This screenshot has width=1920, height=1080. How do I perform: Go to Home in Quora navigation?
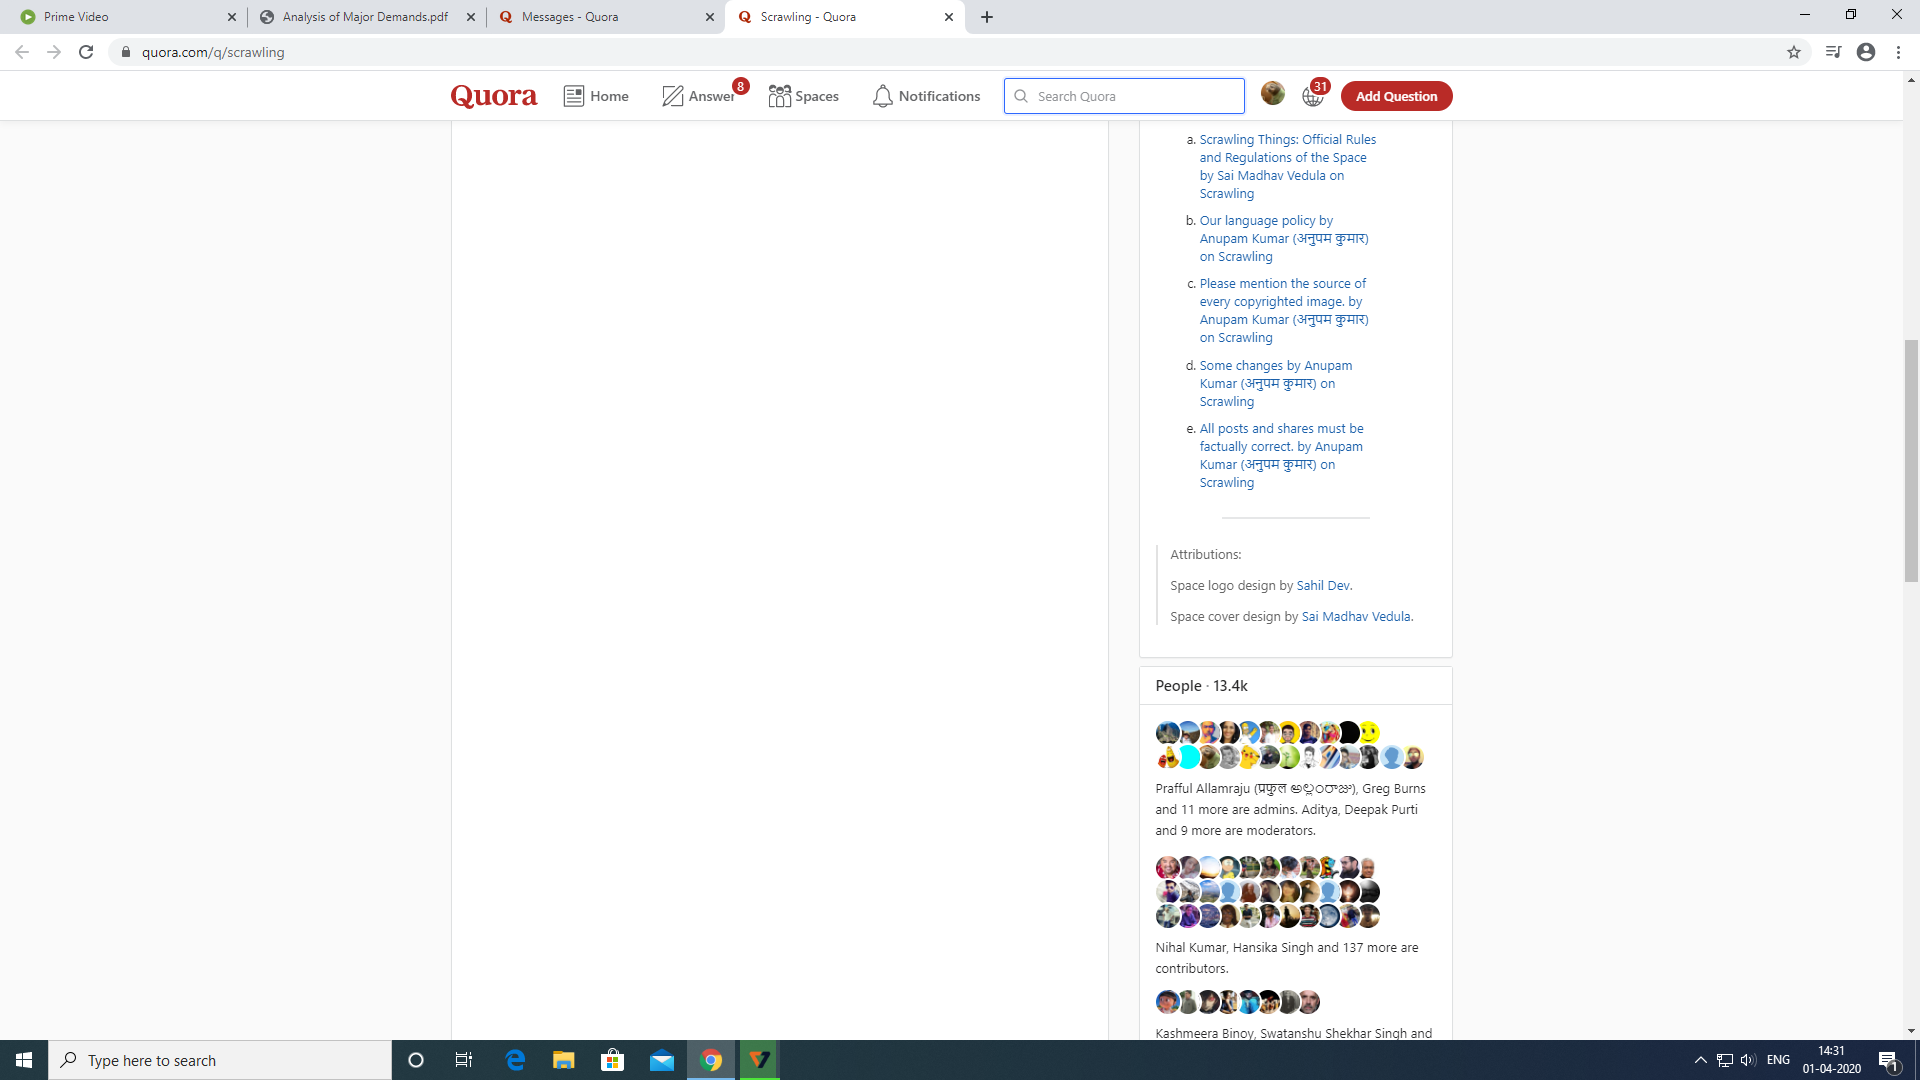[596, 96]
